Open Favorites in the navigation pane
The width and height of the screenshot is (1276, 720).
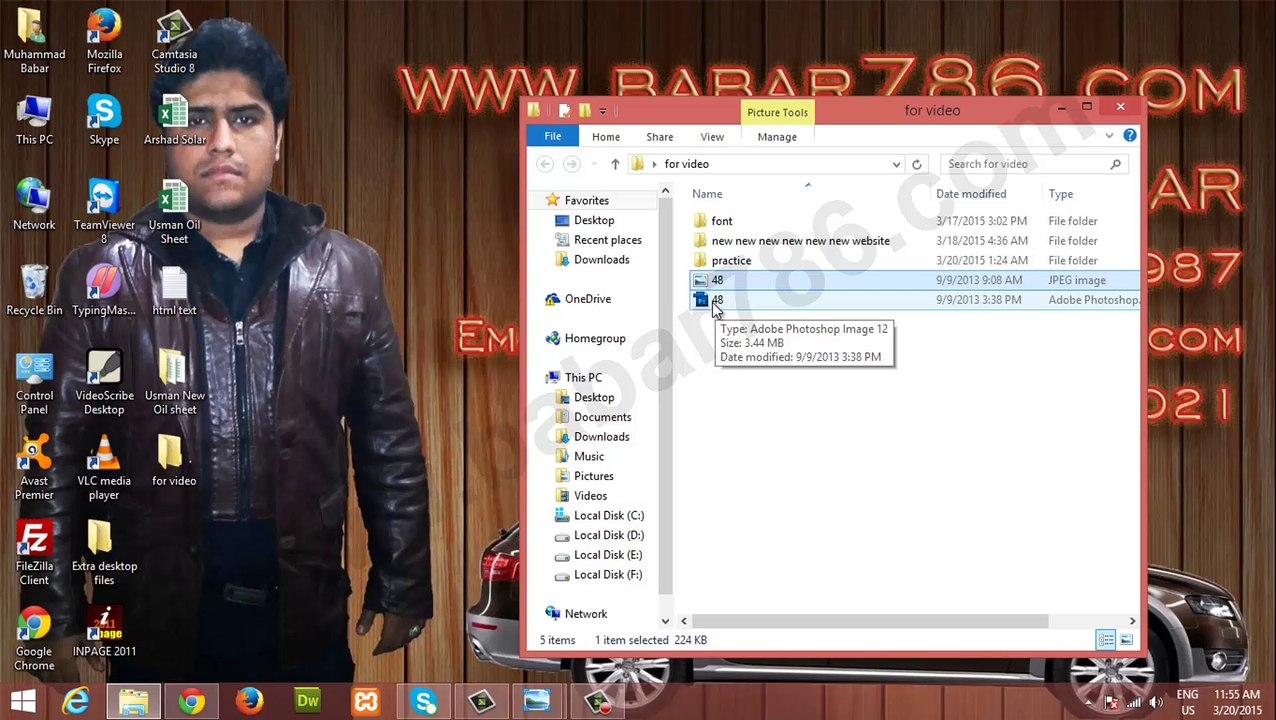pyautogui.click(x=586, y=201)
